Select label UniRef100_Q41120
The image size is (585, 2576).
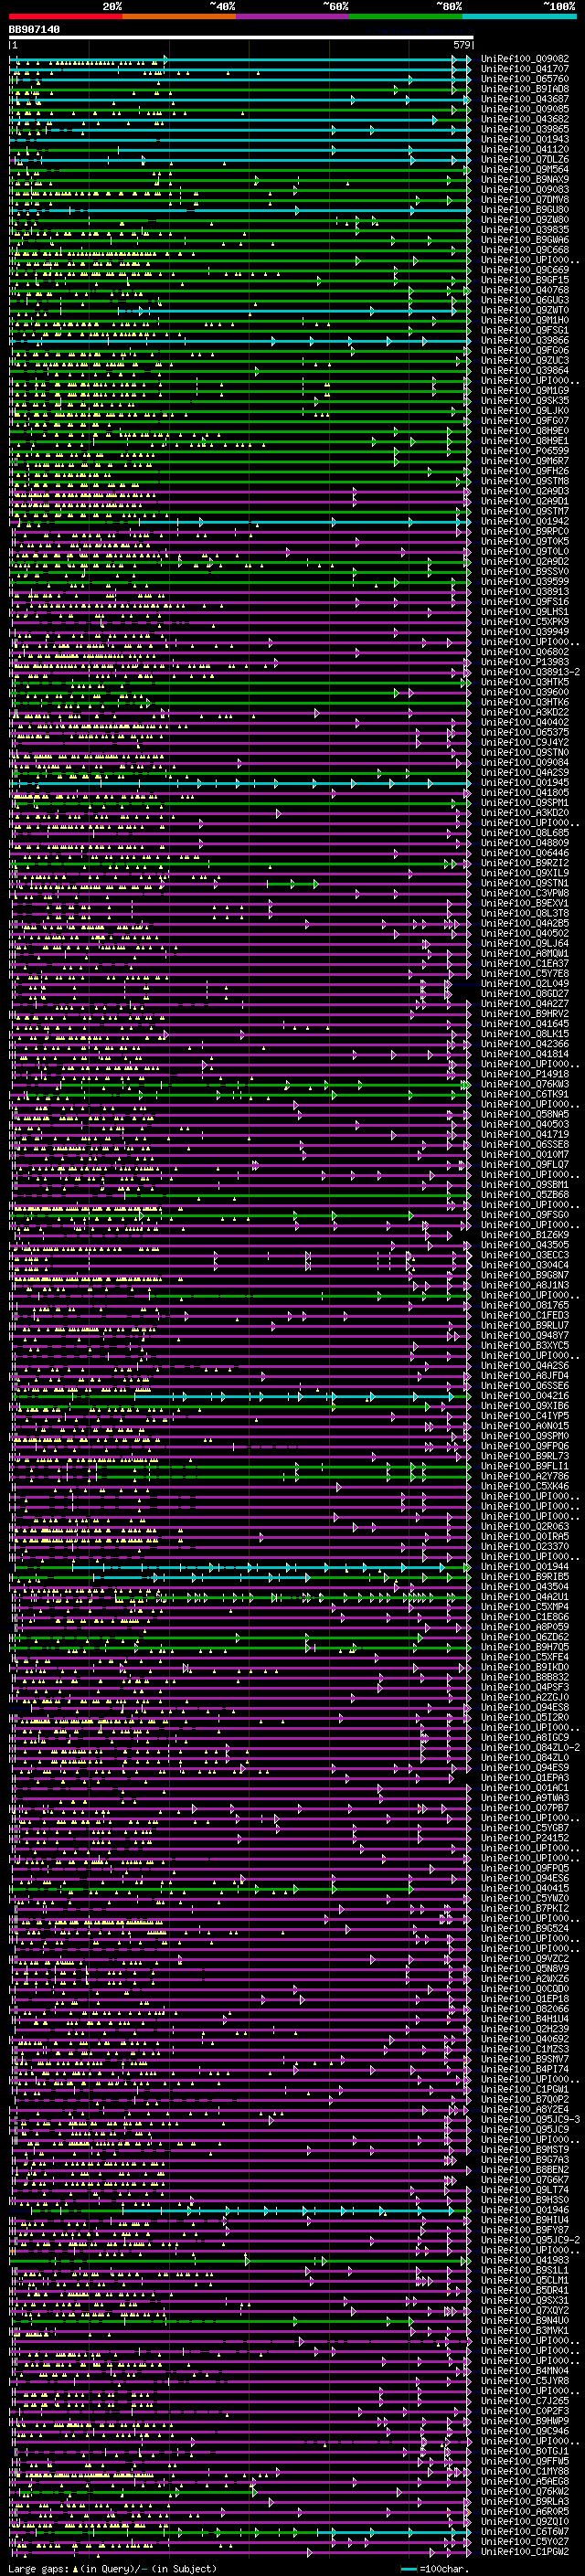(525, 149)
